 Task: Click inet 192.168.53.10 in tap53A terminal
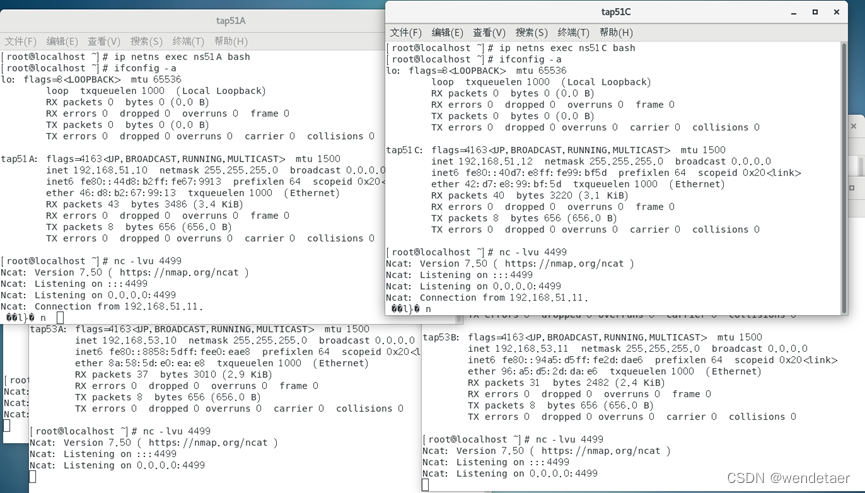126,341
